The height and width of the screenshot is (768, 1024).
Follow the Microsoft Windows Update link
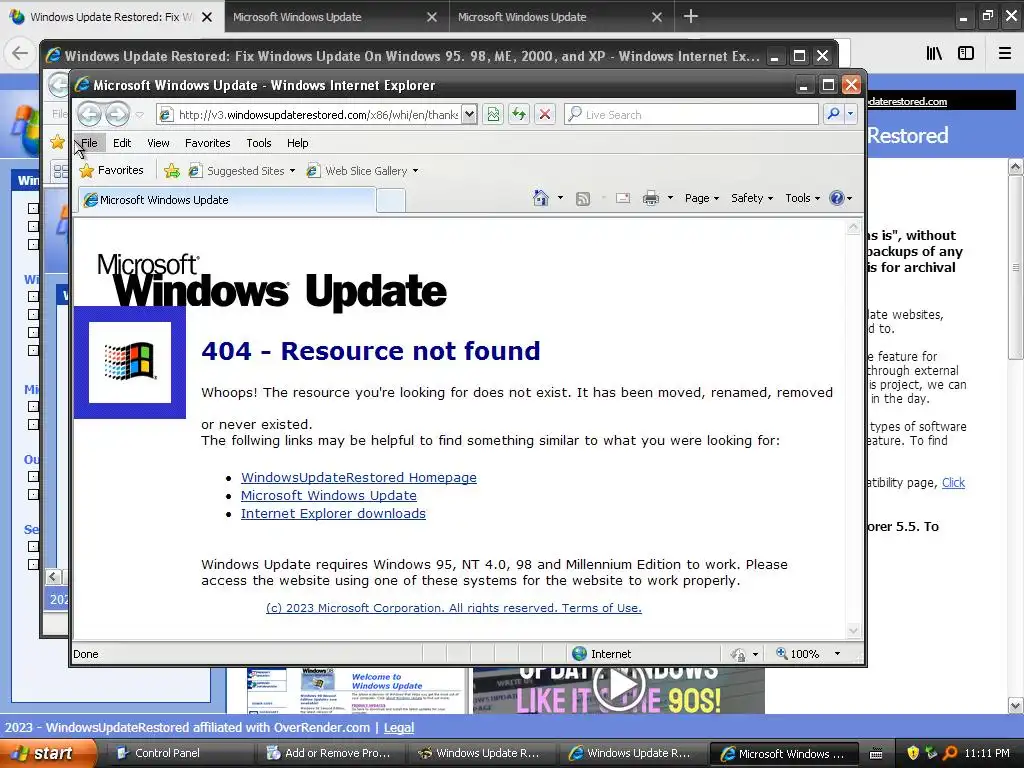(x=328, y=496)
